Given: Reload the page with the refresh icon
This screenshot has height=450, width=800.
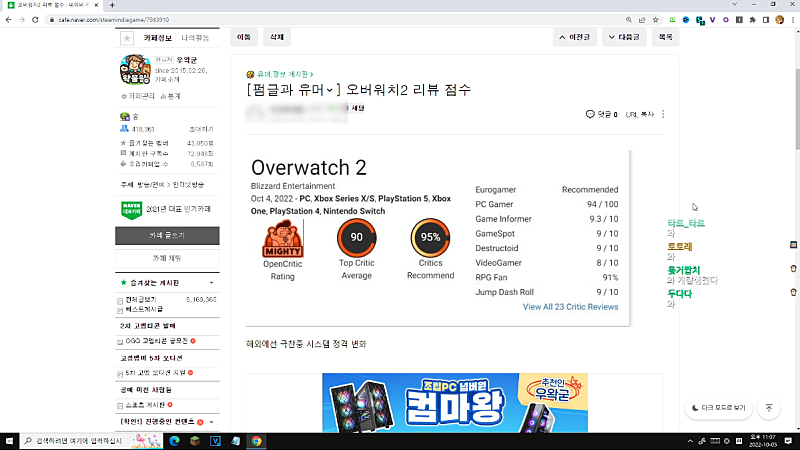Looking at the screenshot, I should [35, 20].
